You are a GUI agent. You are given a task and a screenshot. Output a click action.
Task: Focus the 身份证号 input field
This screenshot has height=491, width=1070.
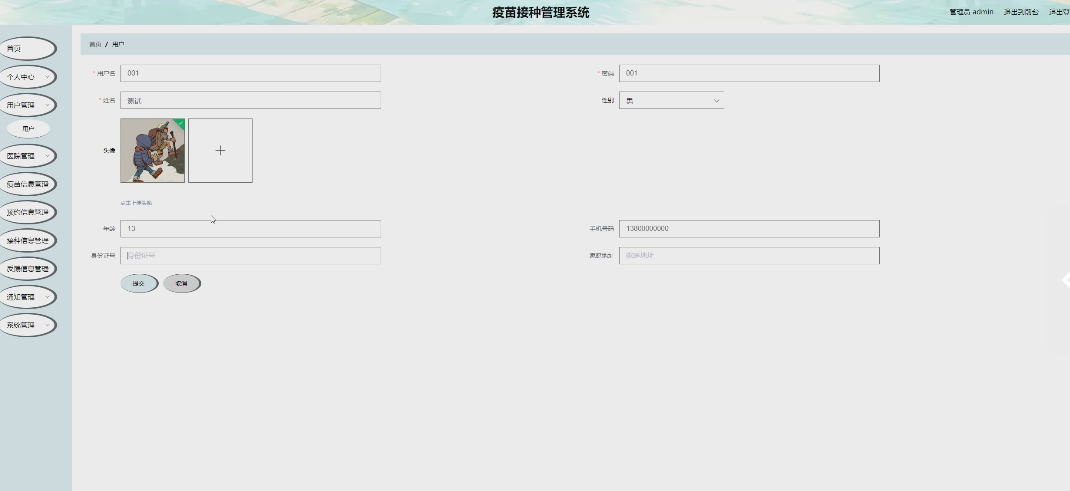(x=250, y=256)
